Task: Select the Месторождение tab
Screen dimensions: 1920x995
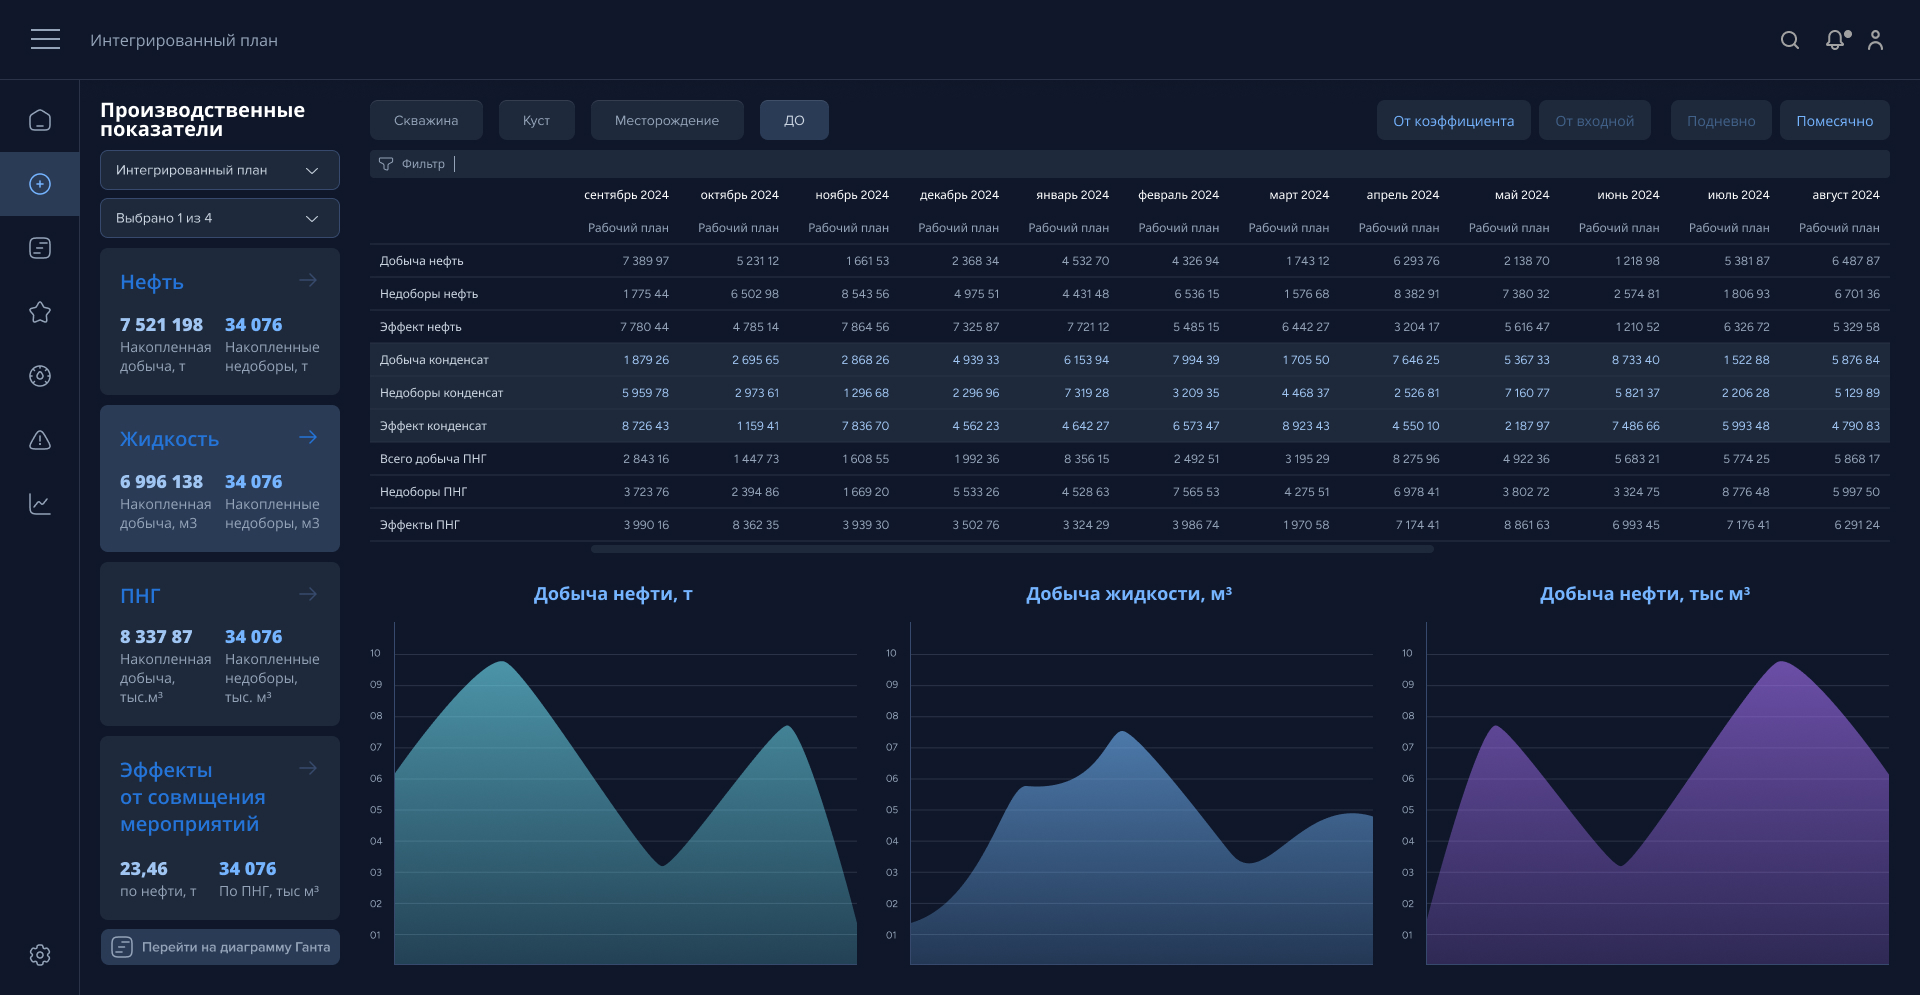Action: (x=666, y=120)
